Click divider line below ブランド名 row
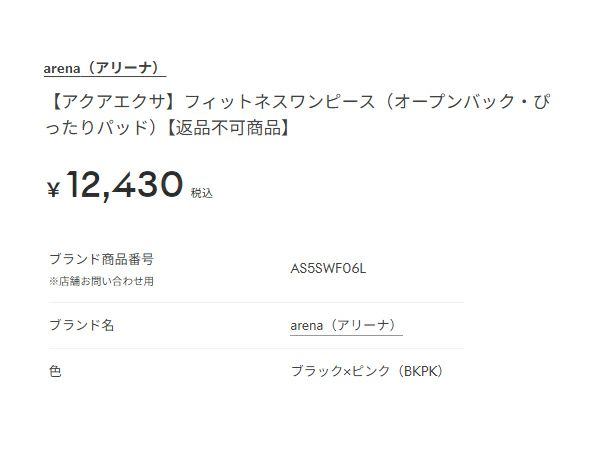The image size is (600, 450). coord(255,348)
